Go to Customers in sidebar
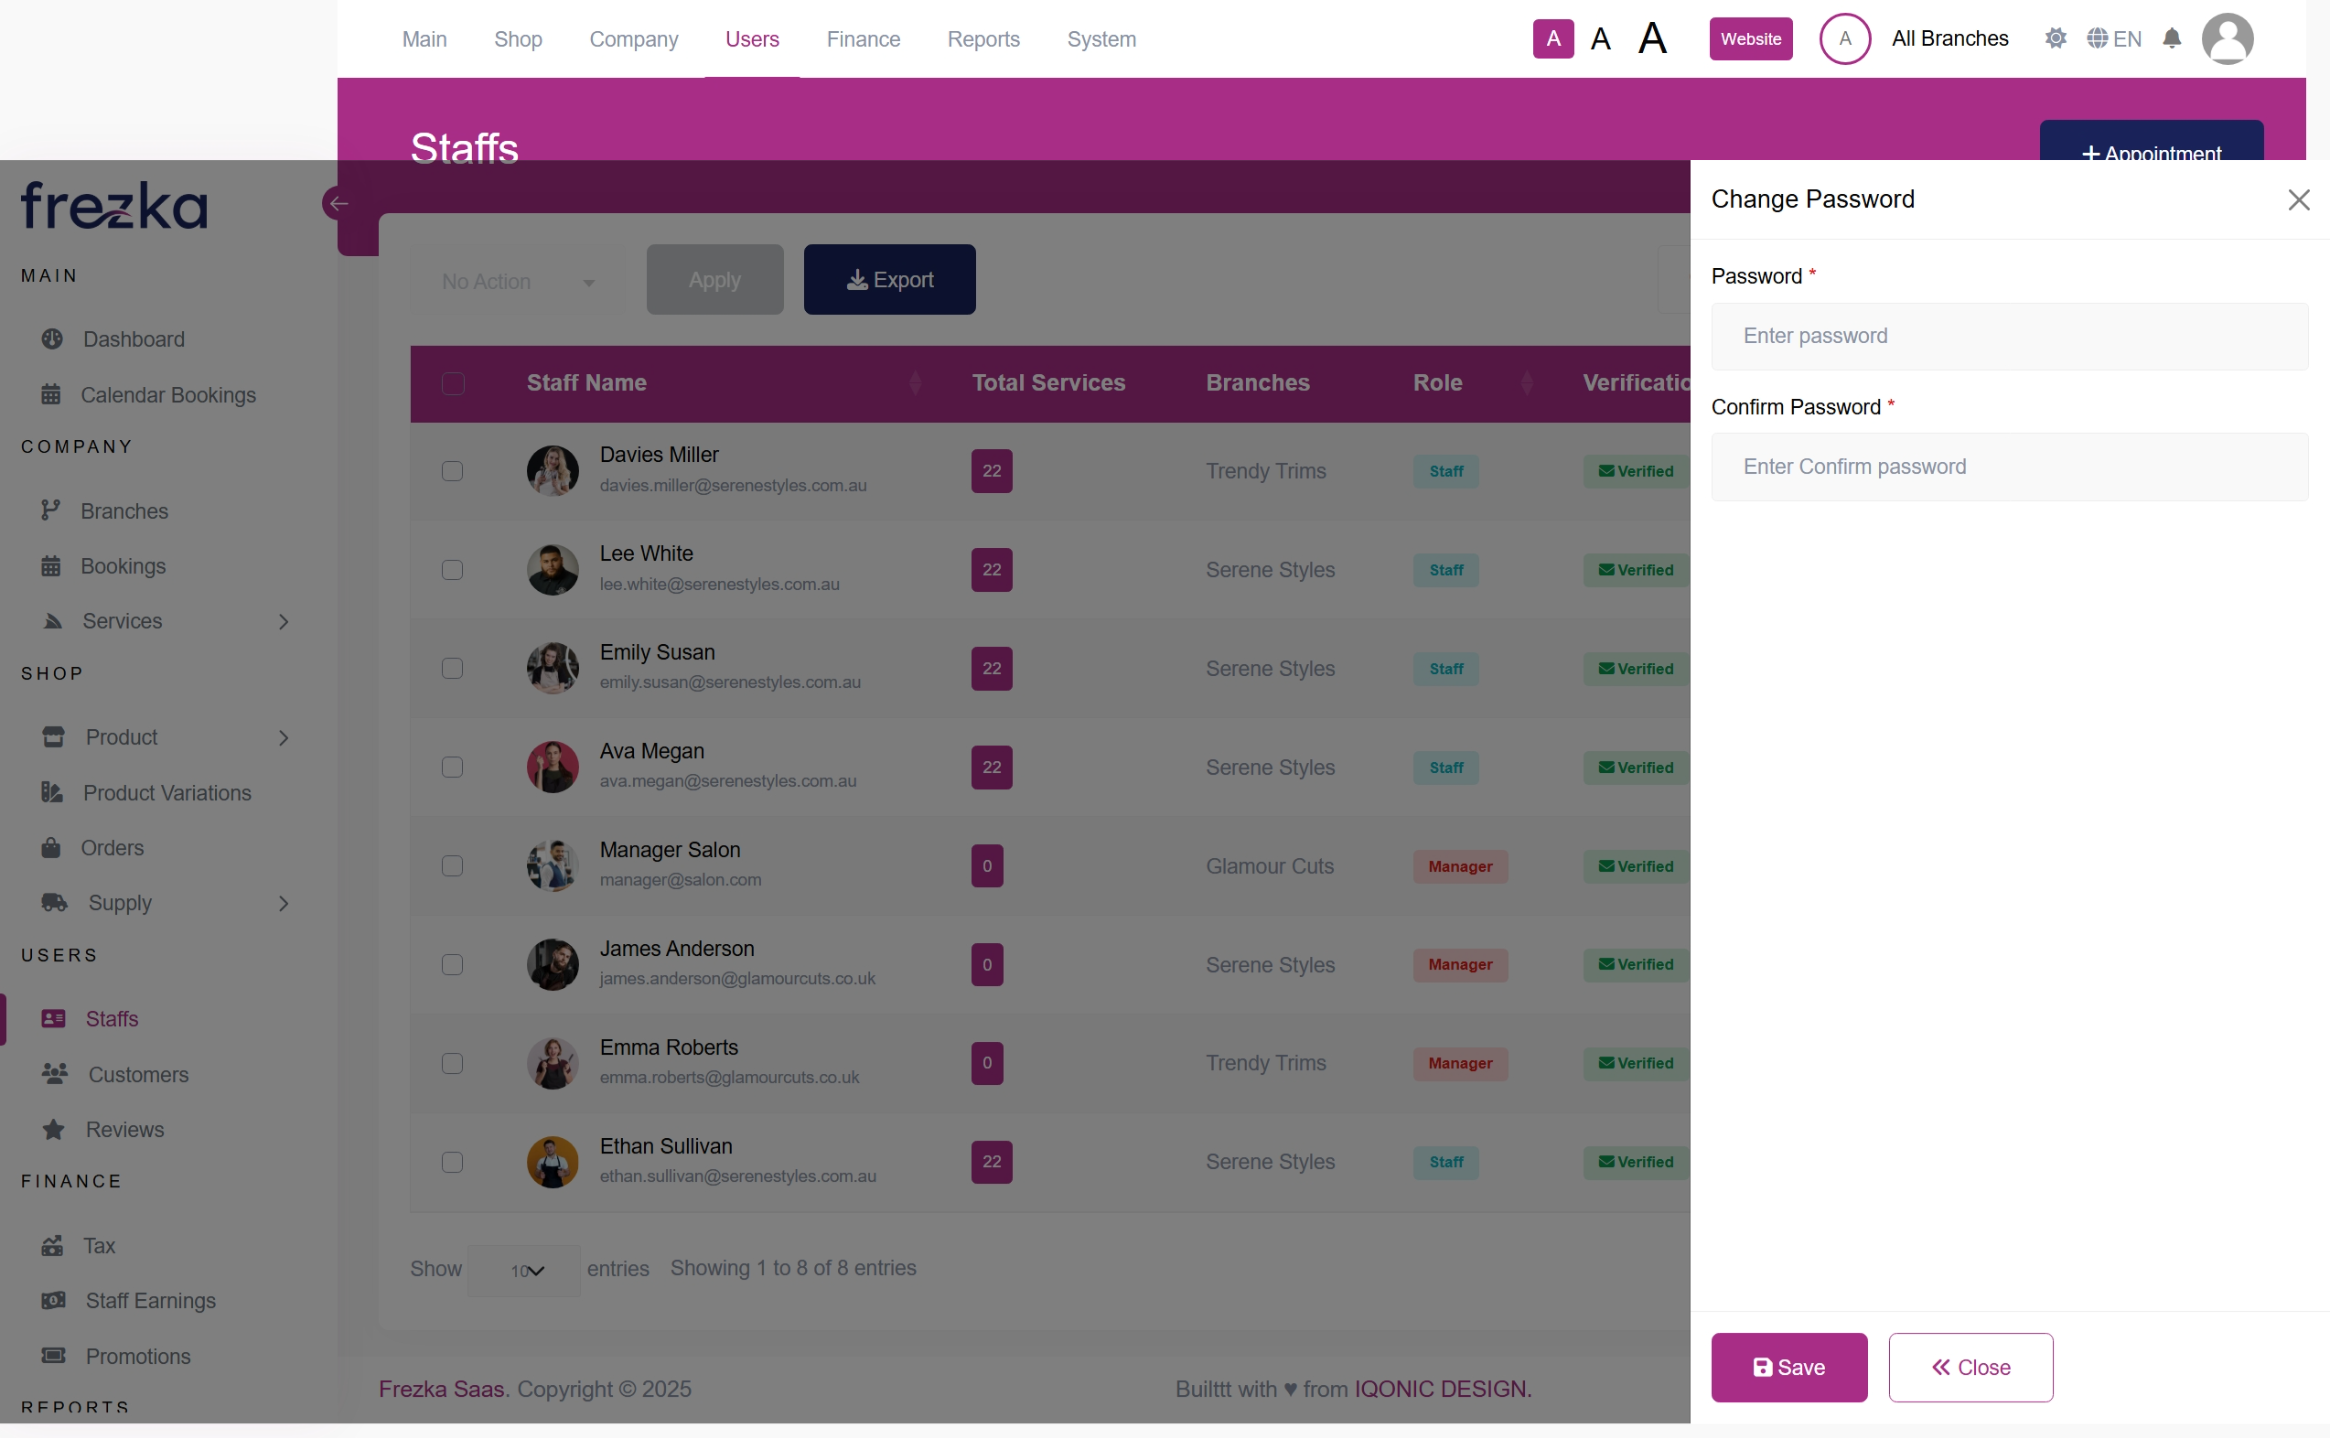Viewport: 2330px width, 1438px height. (x=138, y=1074)
